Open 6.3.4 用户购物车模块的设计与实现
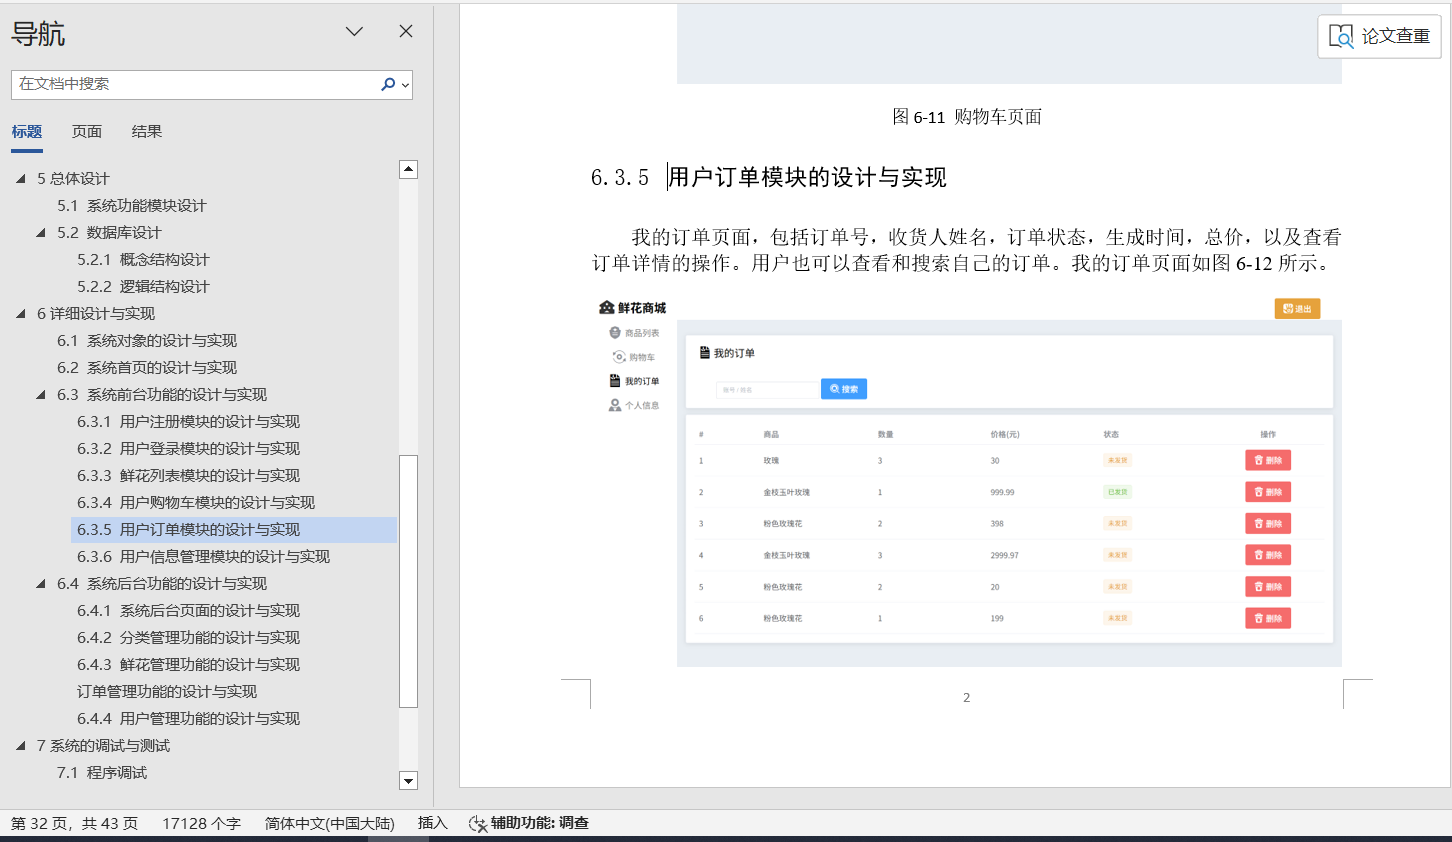 click(x=196, y=502)
